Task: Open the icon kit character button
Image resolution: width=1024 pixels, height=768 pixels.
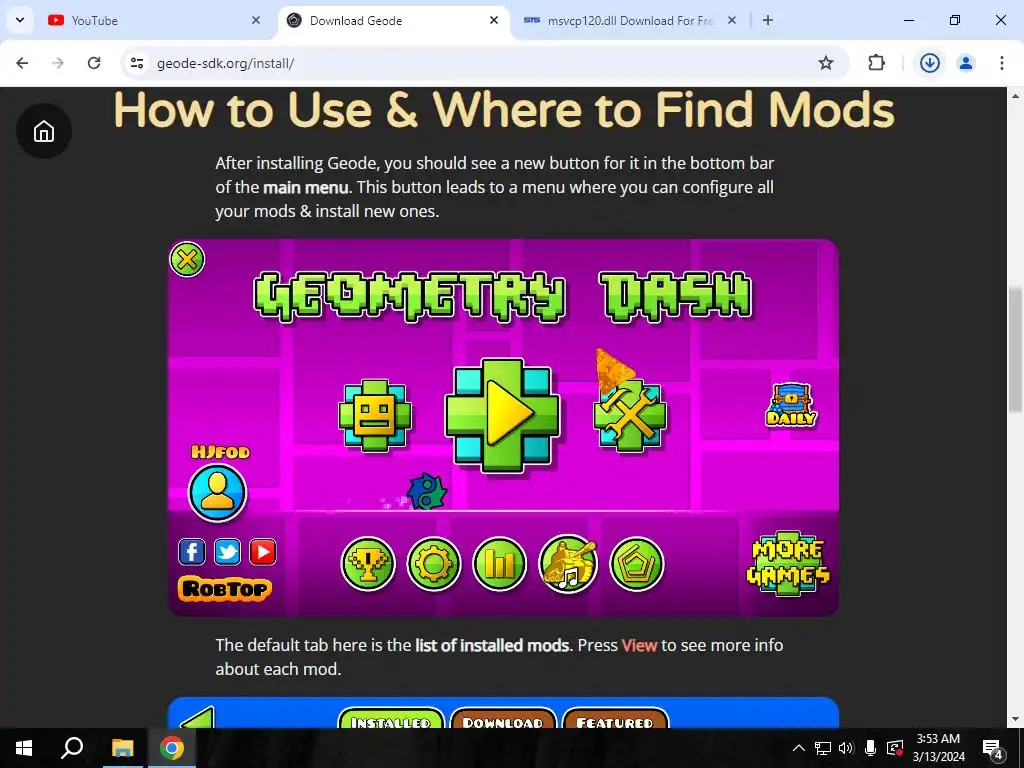Action: pos(375,415)
